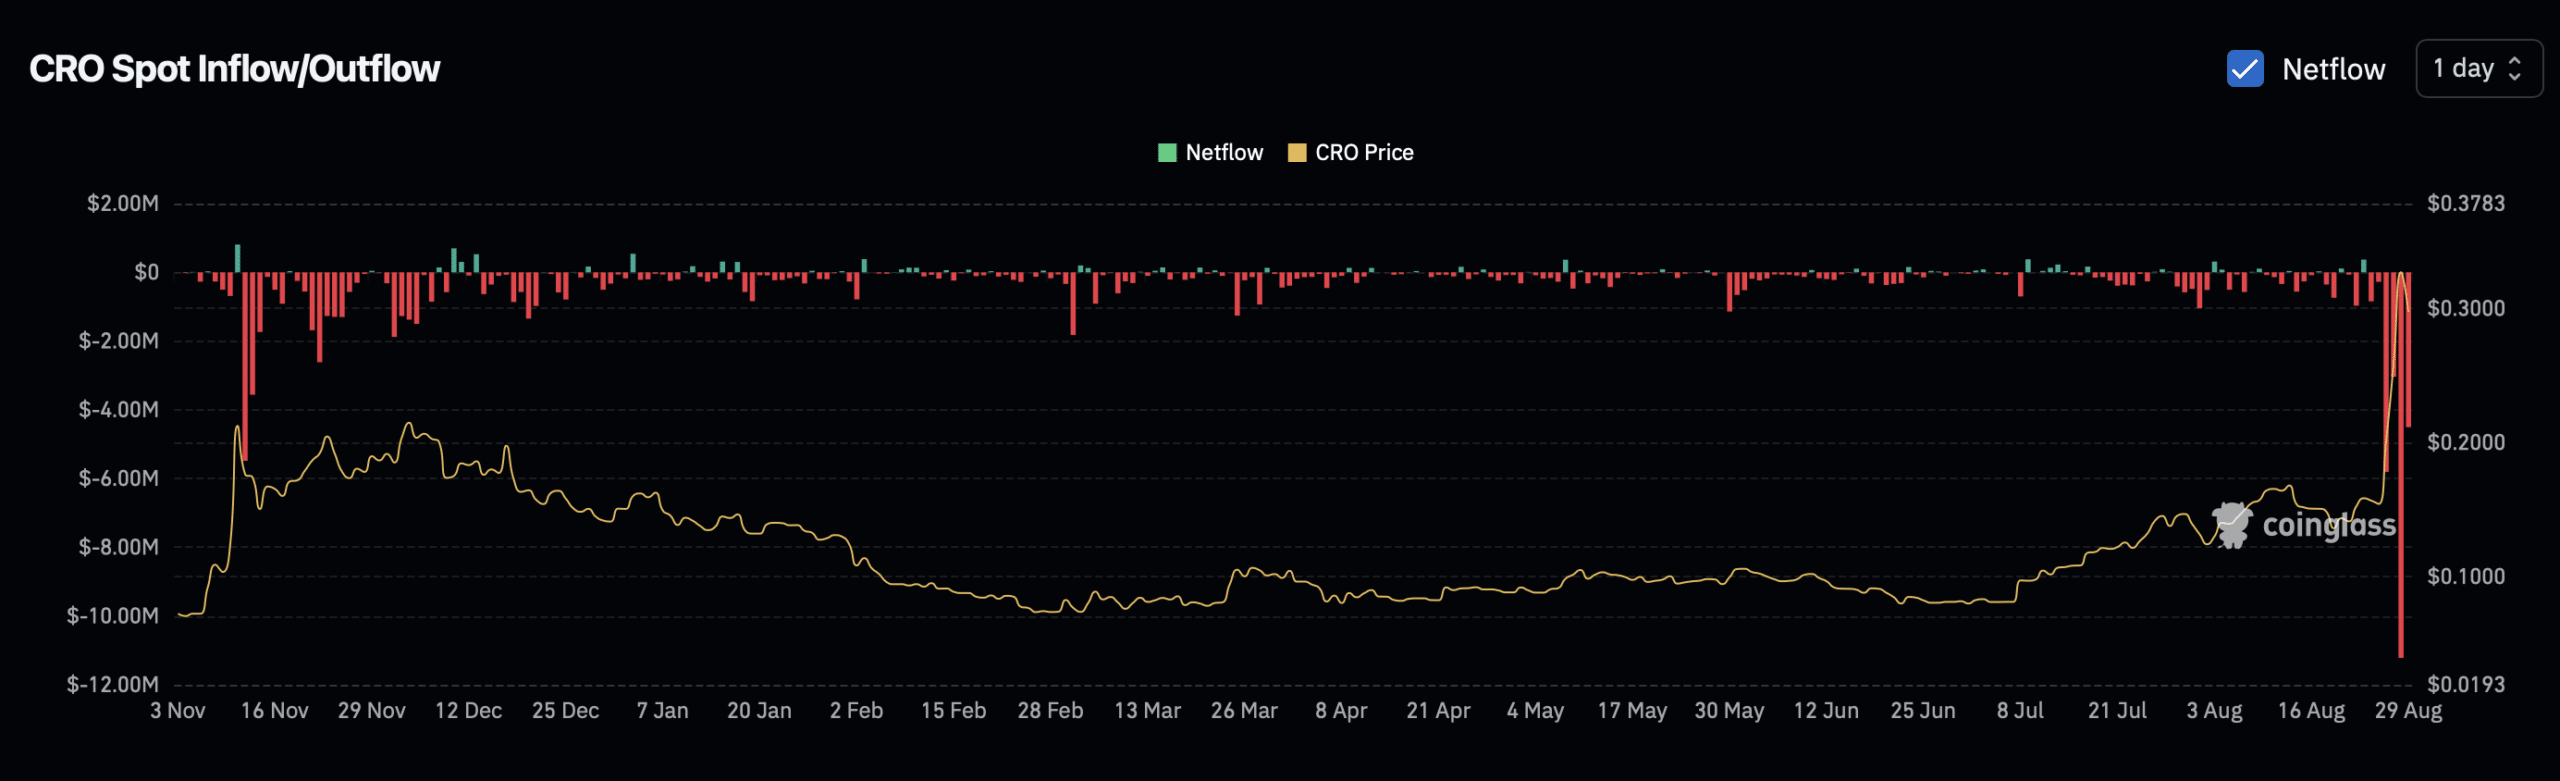2560x781 pixels.
Task: Hide the CRO Price series via legend text
Action: [1364, 153]
